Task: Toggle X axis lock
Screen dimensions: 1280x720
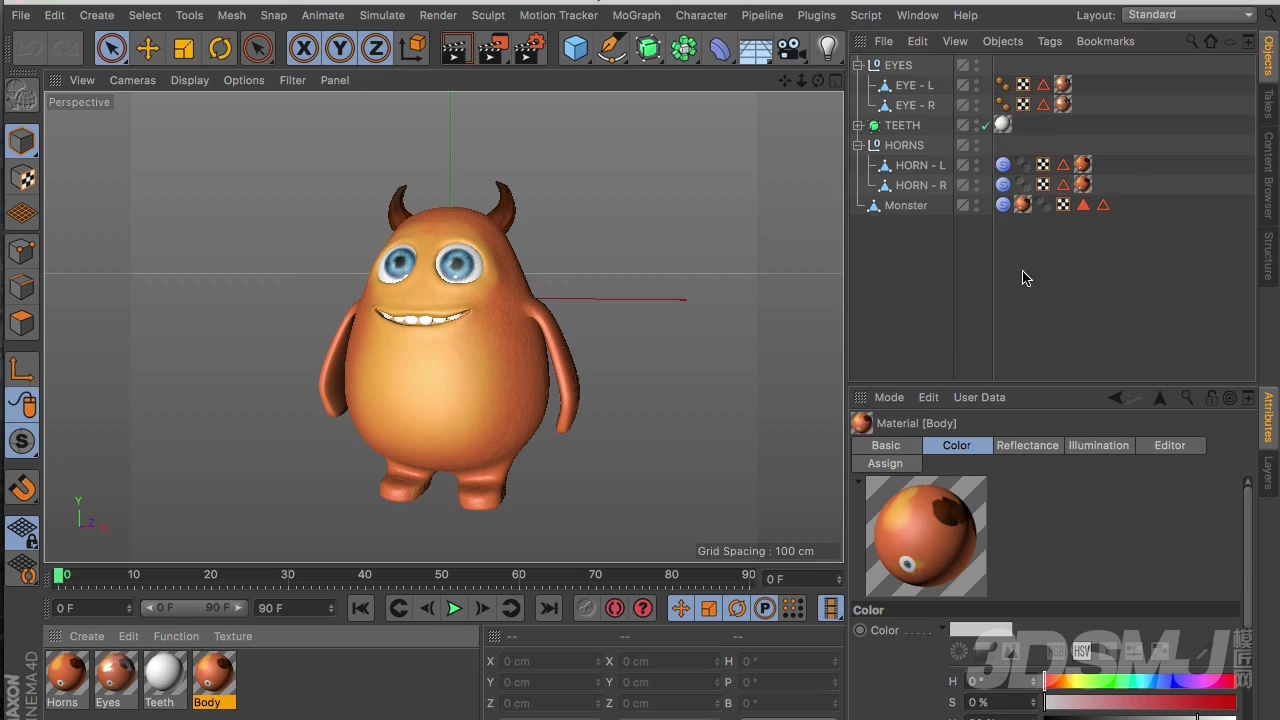Action: (304, 48)
